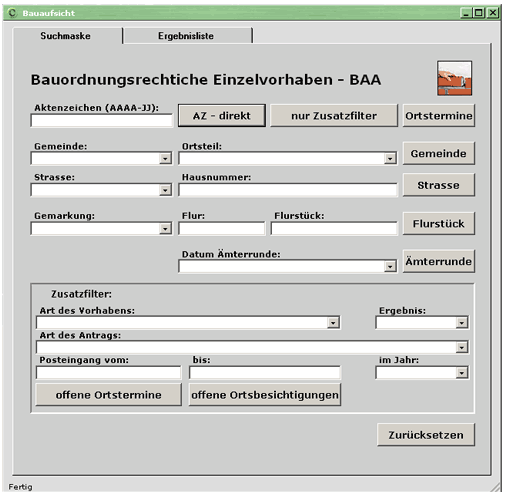Click the offene Ortstermine button
The height and width of the screenshot is (496, 506).
pyautogui.click(x=108, y=395)
